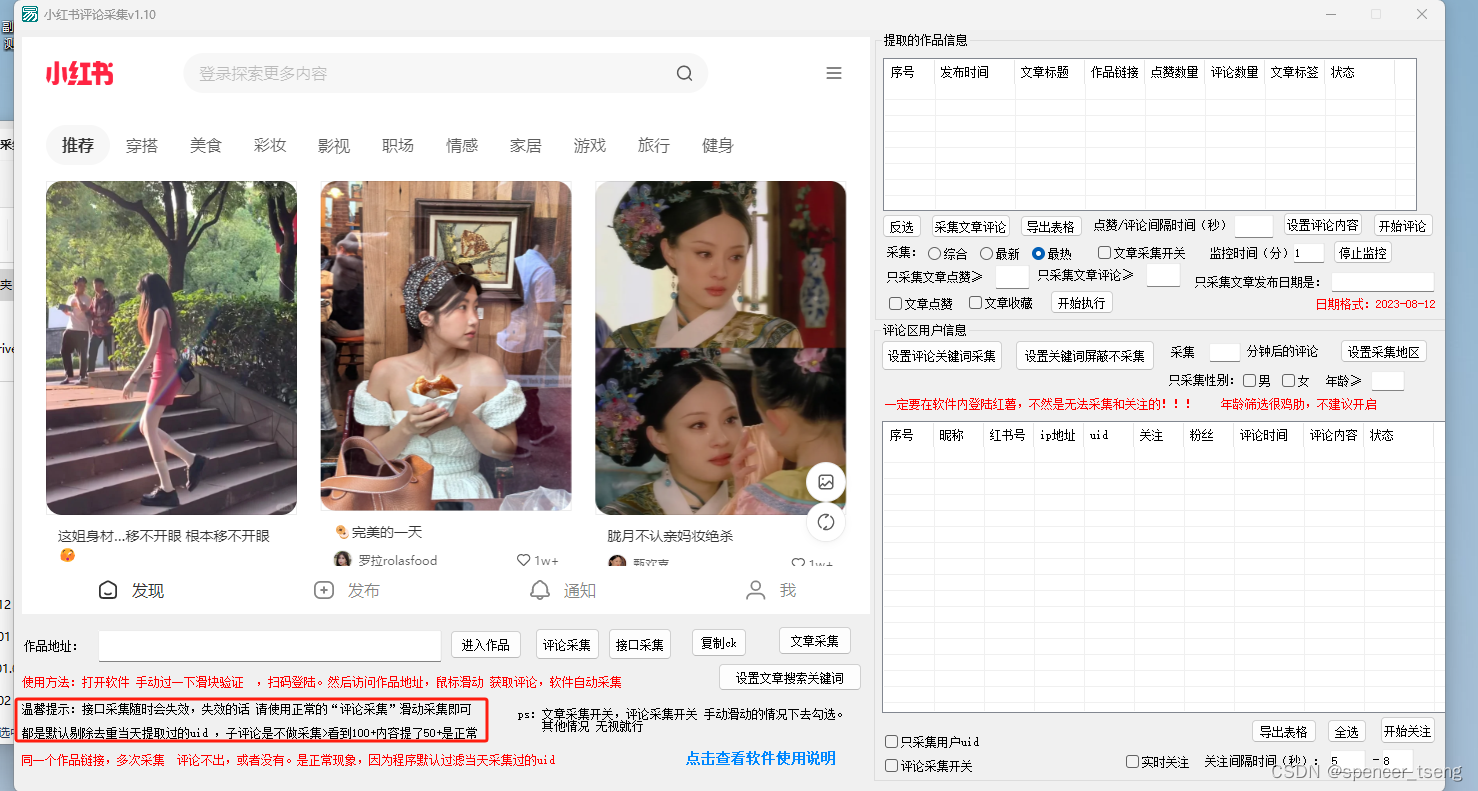Switch to the 美食 tab
The image size is (1478, 791).
point(205,145)
